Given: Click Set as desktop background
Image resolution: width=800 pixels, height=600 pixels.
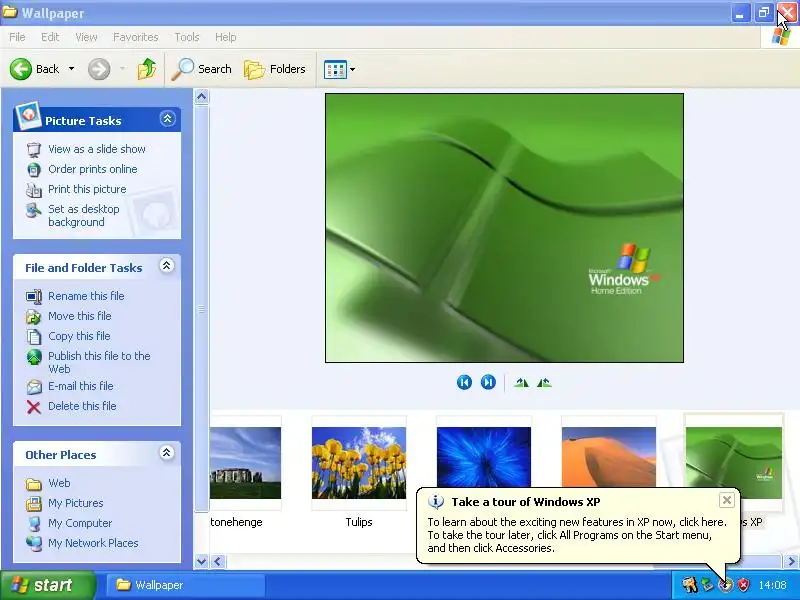Looking at the screenshot, I should 84,215.
